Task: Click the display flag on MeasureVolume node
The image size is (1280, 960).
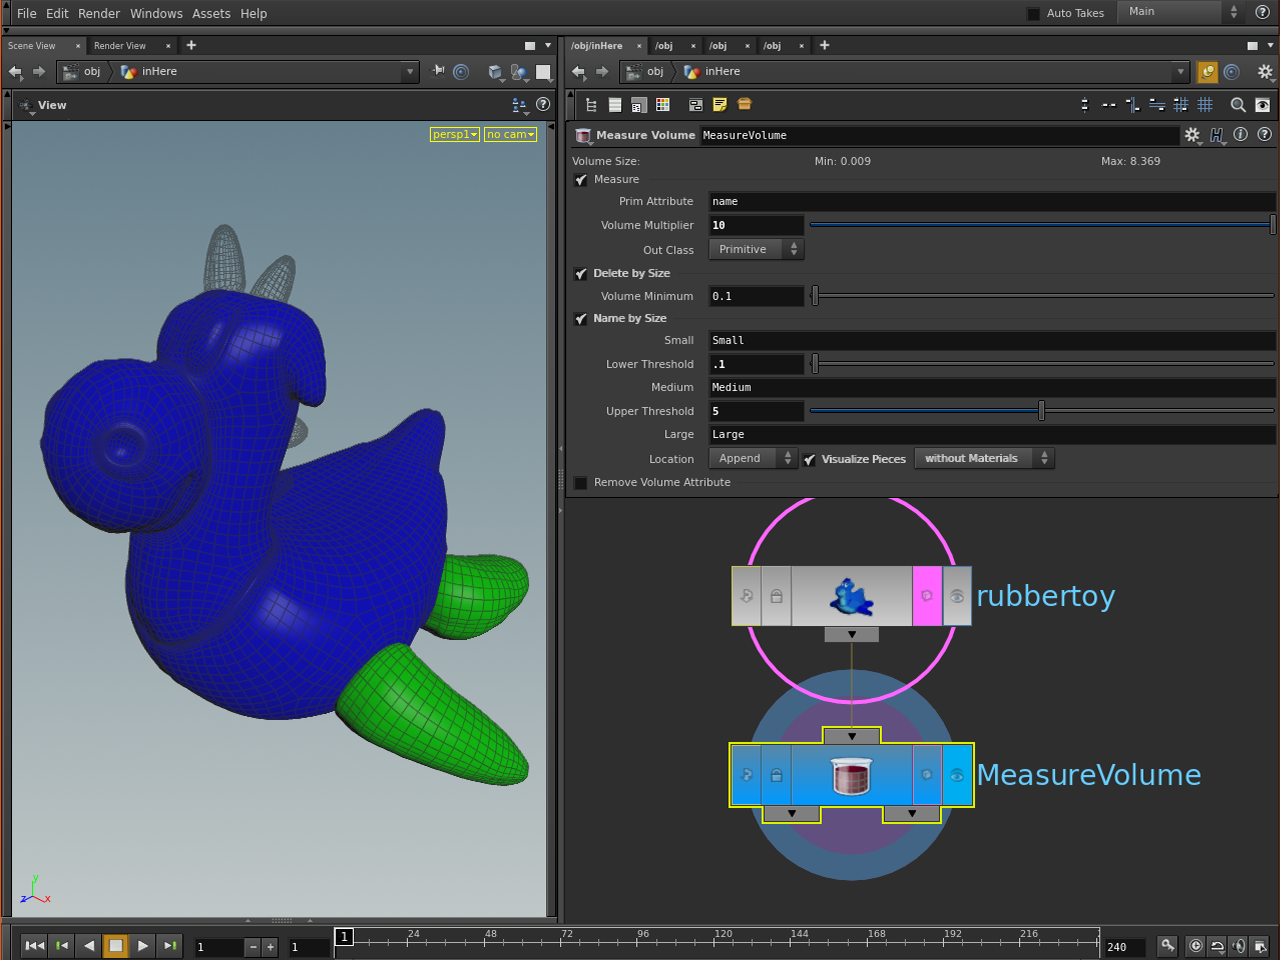Action: pyautogui.click(x=957, y=775)
